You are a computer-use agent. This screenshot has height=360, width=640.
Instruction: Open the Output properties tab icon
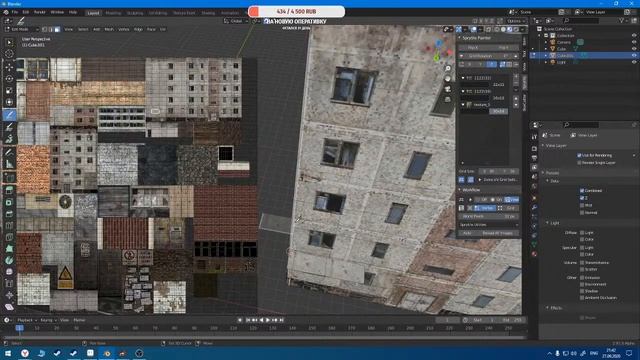point(534,158)
